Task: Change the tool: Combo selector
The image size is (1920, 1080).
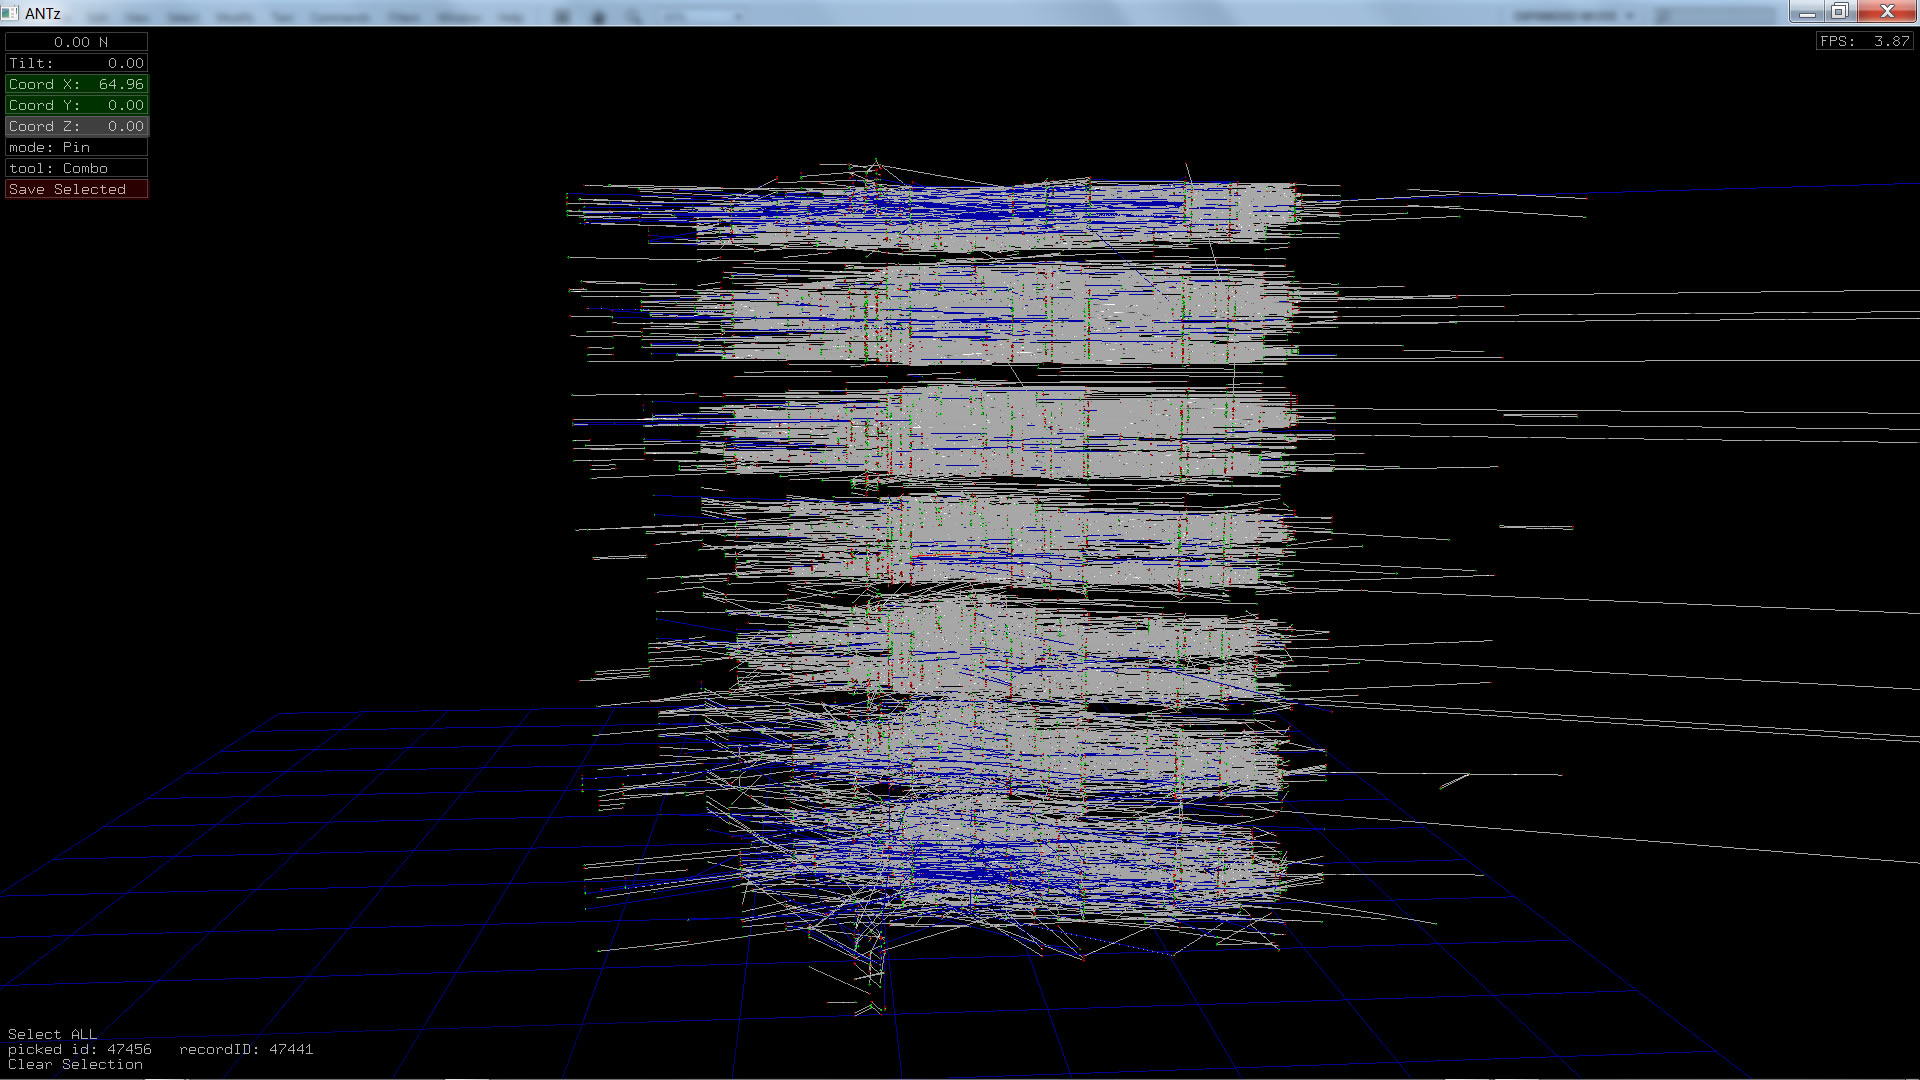Action: (x=77, y=168)
